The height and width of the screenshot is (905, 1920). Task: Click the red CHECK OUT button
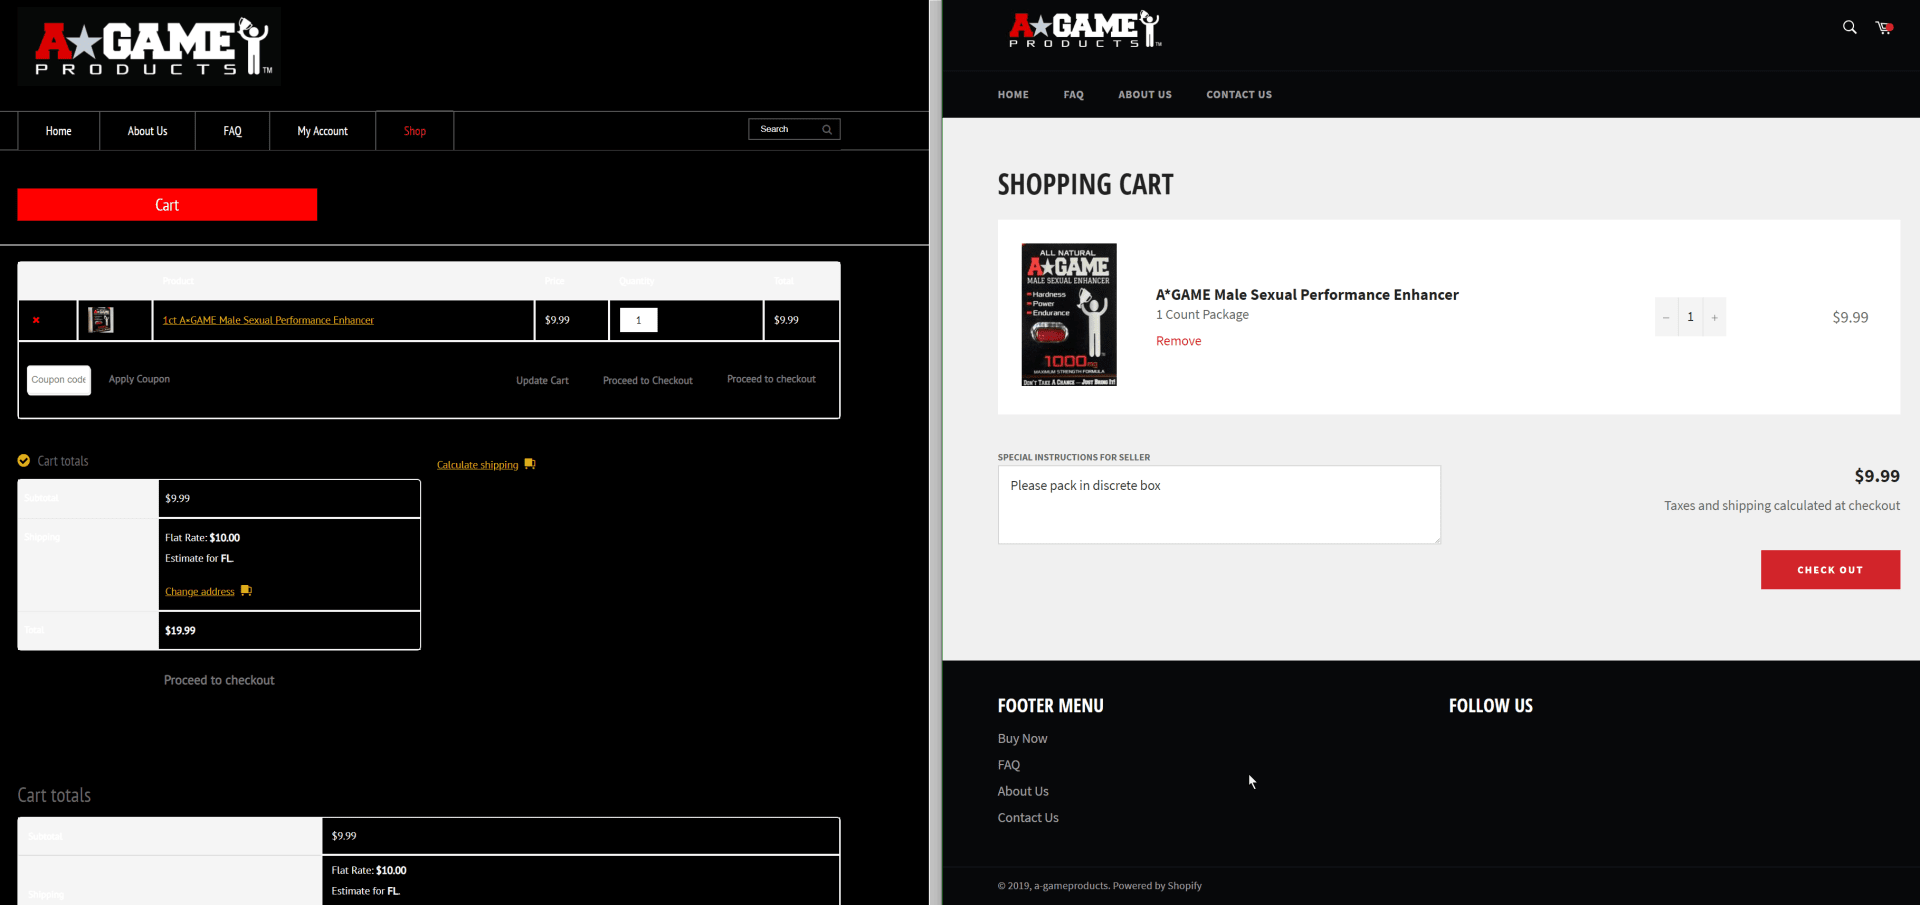coord(1830,570)
